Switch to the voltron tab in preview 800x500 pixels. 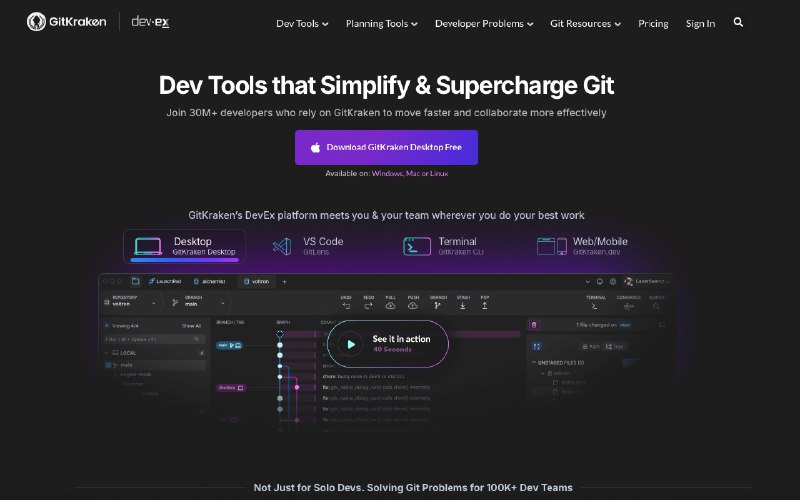(x=257, y=282)
